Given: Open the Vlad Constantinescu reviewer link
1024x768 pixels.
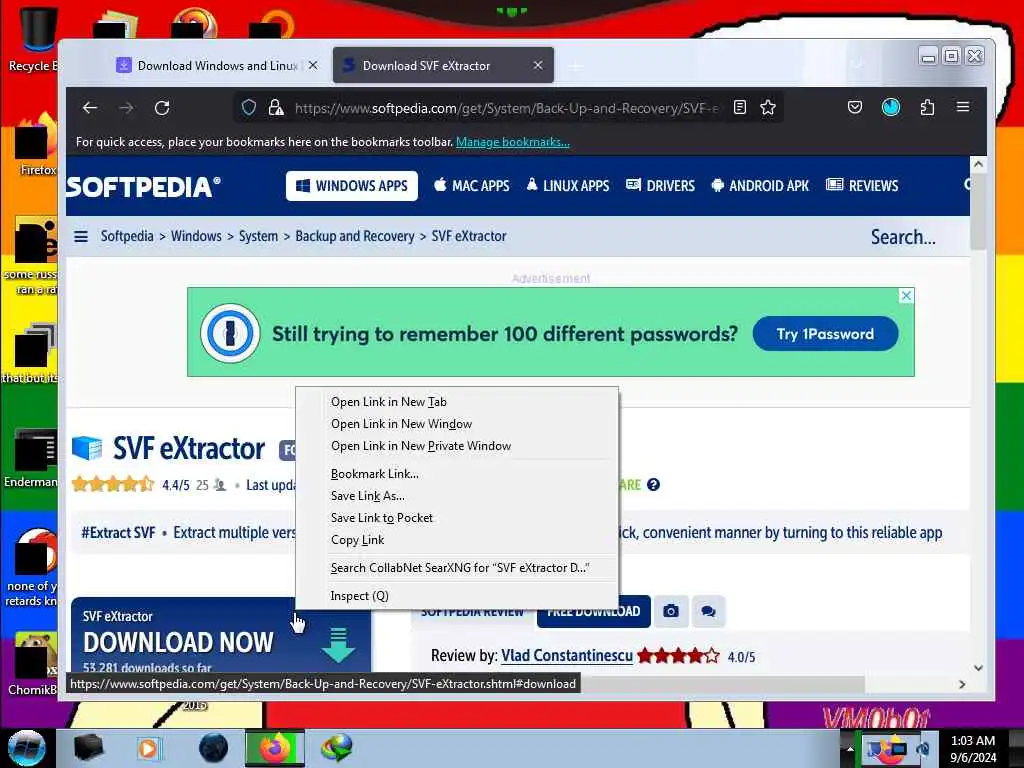Looking at the screenshot, I should pos(567,656).
